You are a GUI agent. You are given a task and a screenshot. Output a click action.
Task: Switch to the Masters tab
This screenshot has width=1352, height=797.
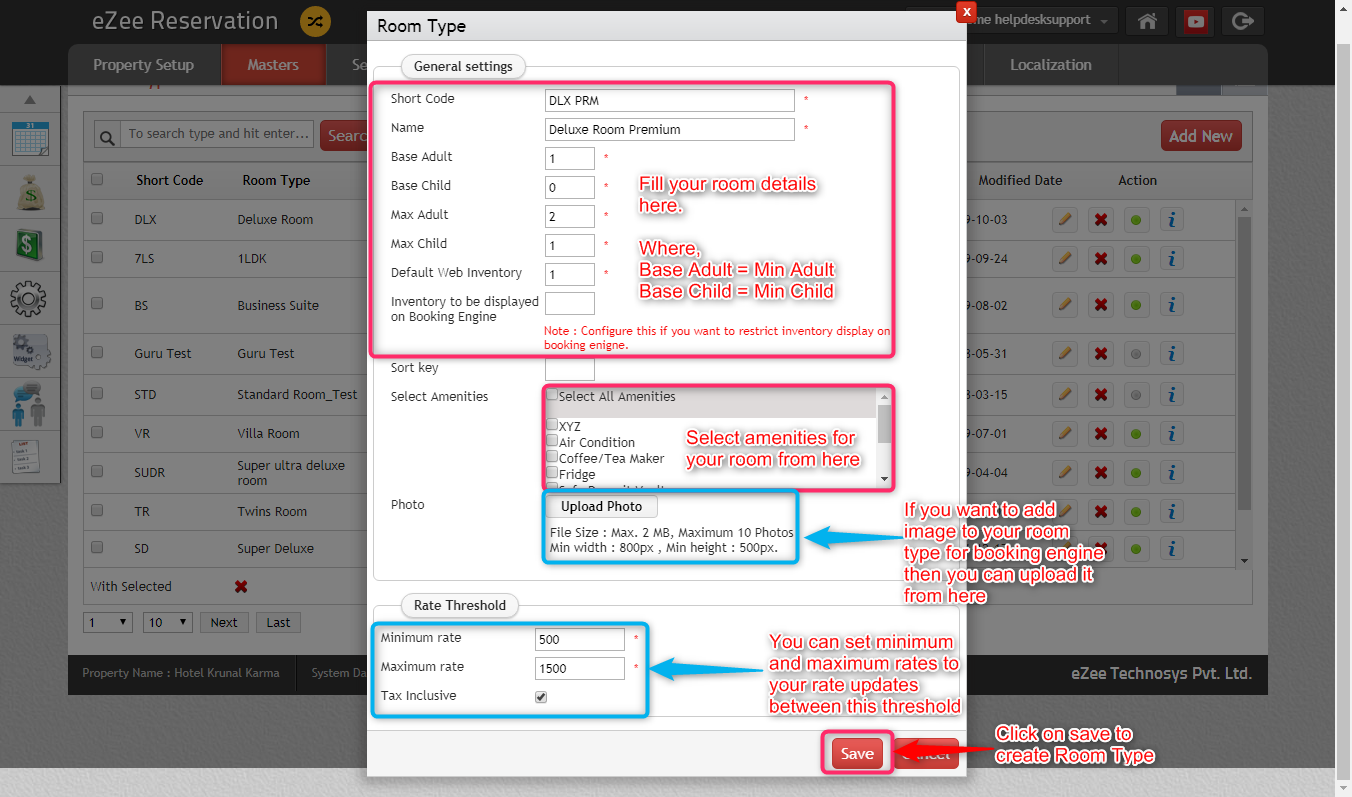[273, 65]
